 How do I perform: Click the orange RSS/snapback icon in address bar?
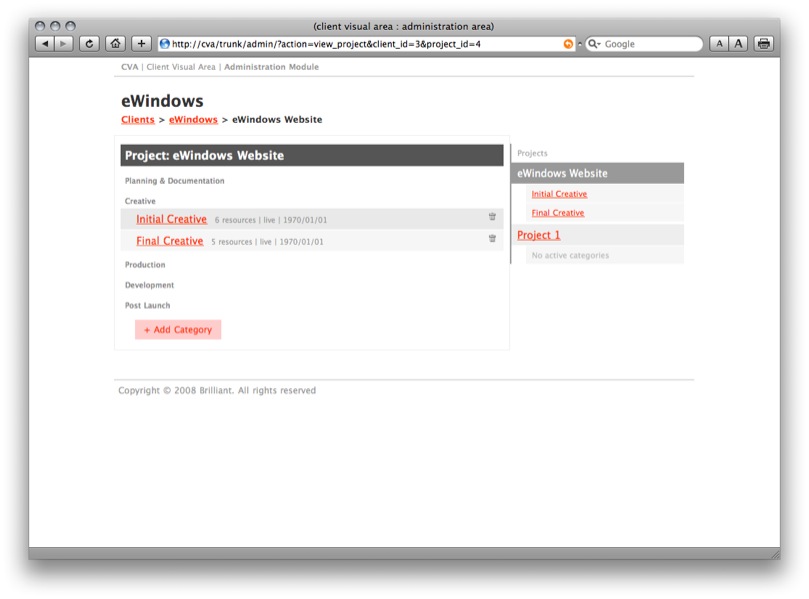click(x=568, y=44)
